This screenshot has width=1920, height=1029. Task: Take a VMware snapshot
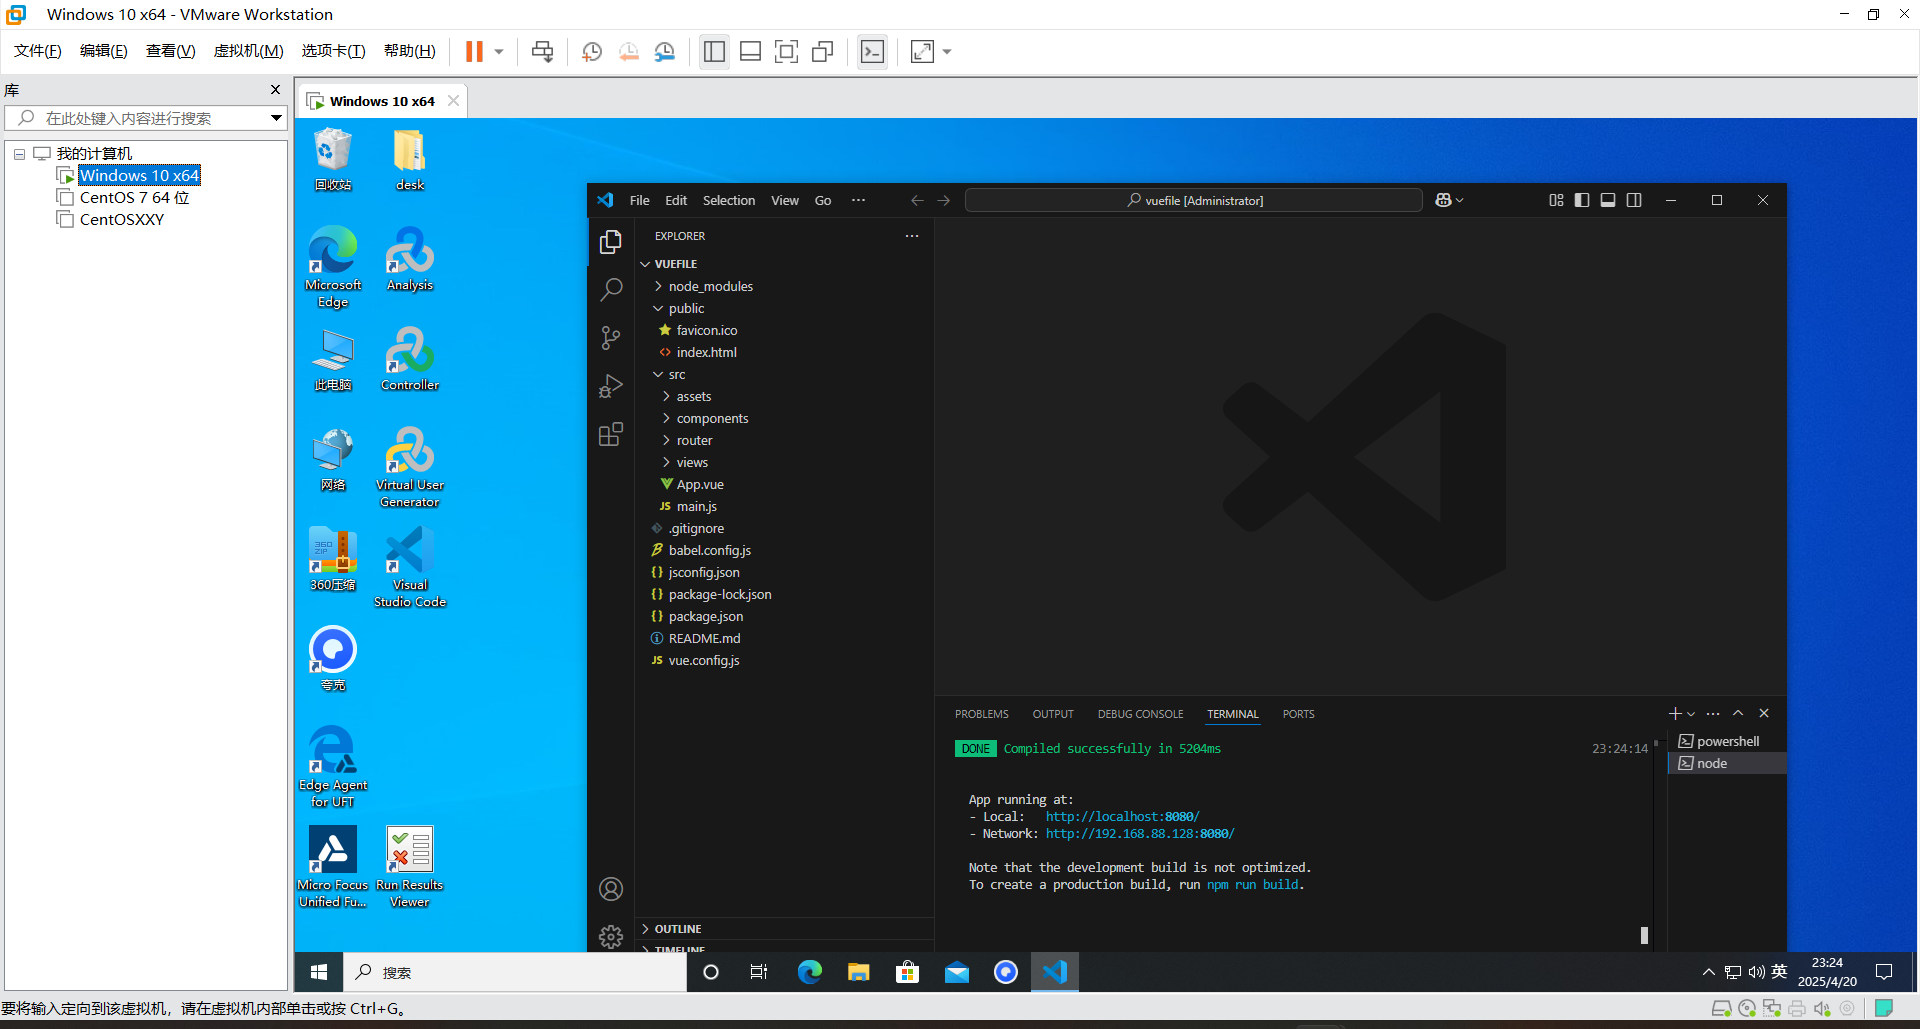592,51
